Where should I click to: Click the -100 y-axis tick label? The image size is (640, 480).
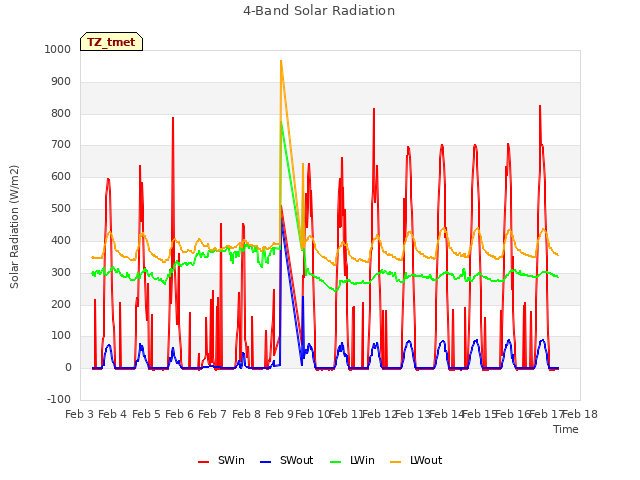pos(59,399)
